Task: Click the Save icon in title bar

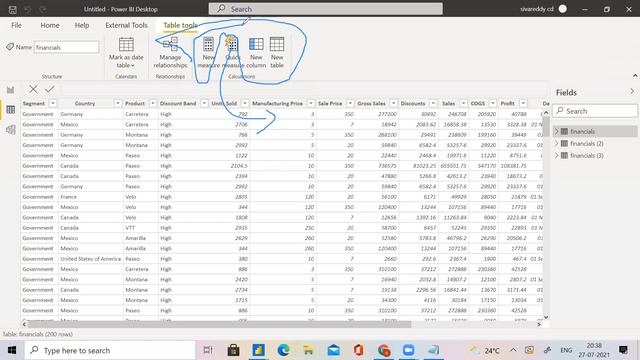Action: tap(13, 9)
